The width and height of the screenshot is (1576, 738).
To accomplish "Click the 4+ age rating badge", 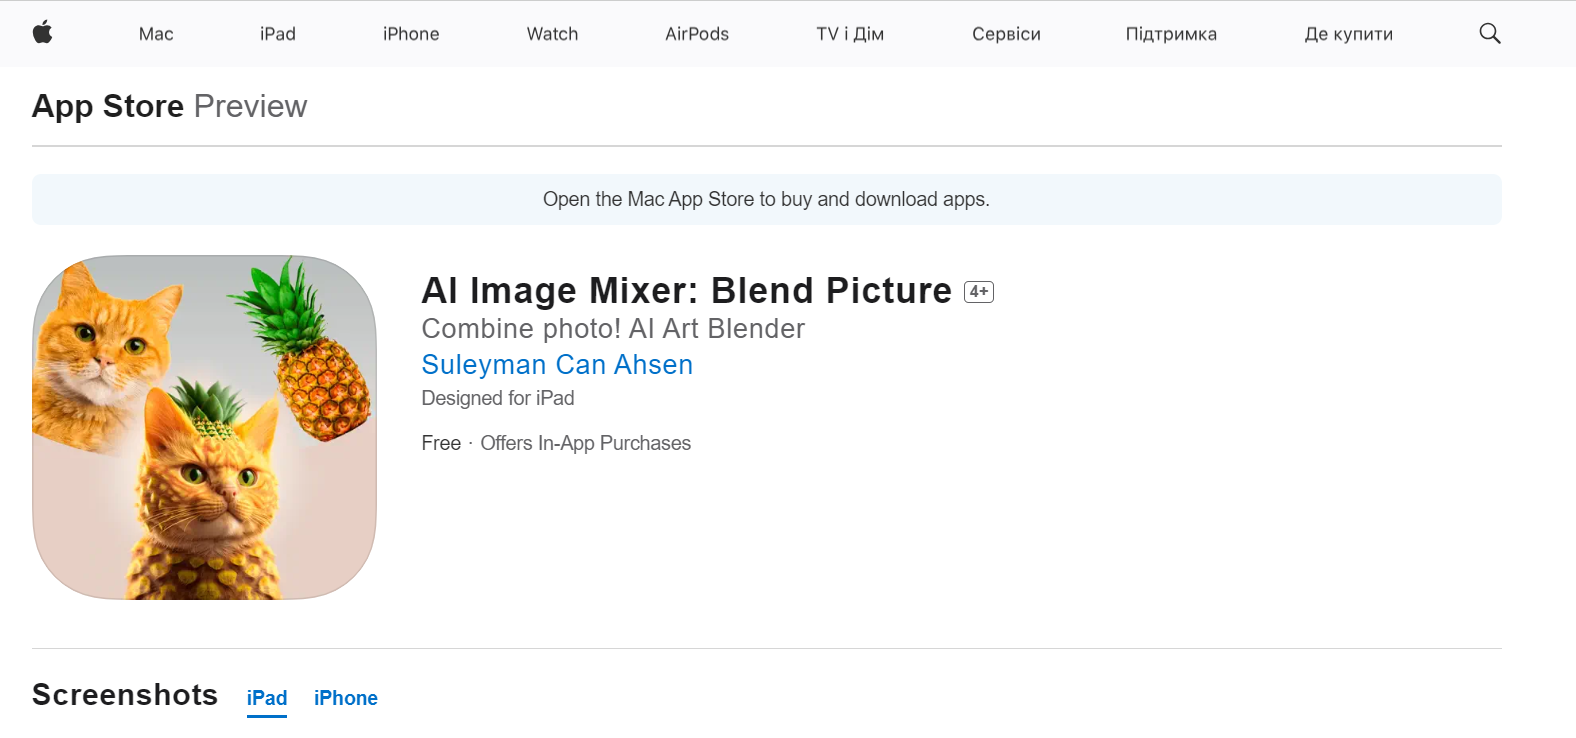I will [x=978, y=292].
